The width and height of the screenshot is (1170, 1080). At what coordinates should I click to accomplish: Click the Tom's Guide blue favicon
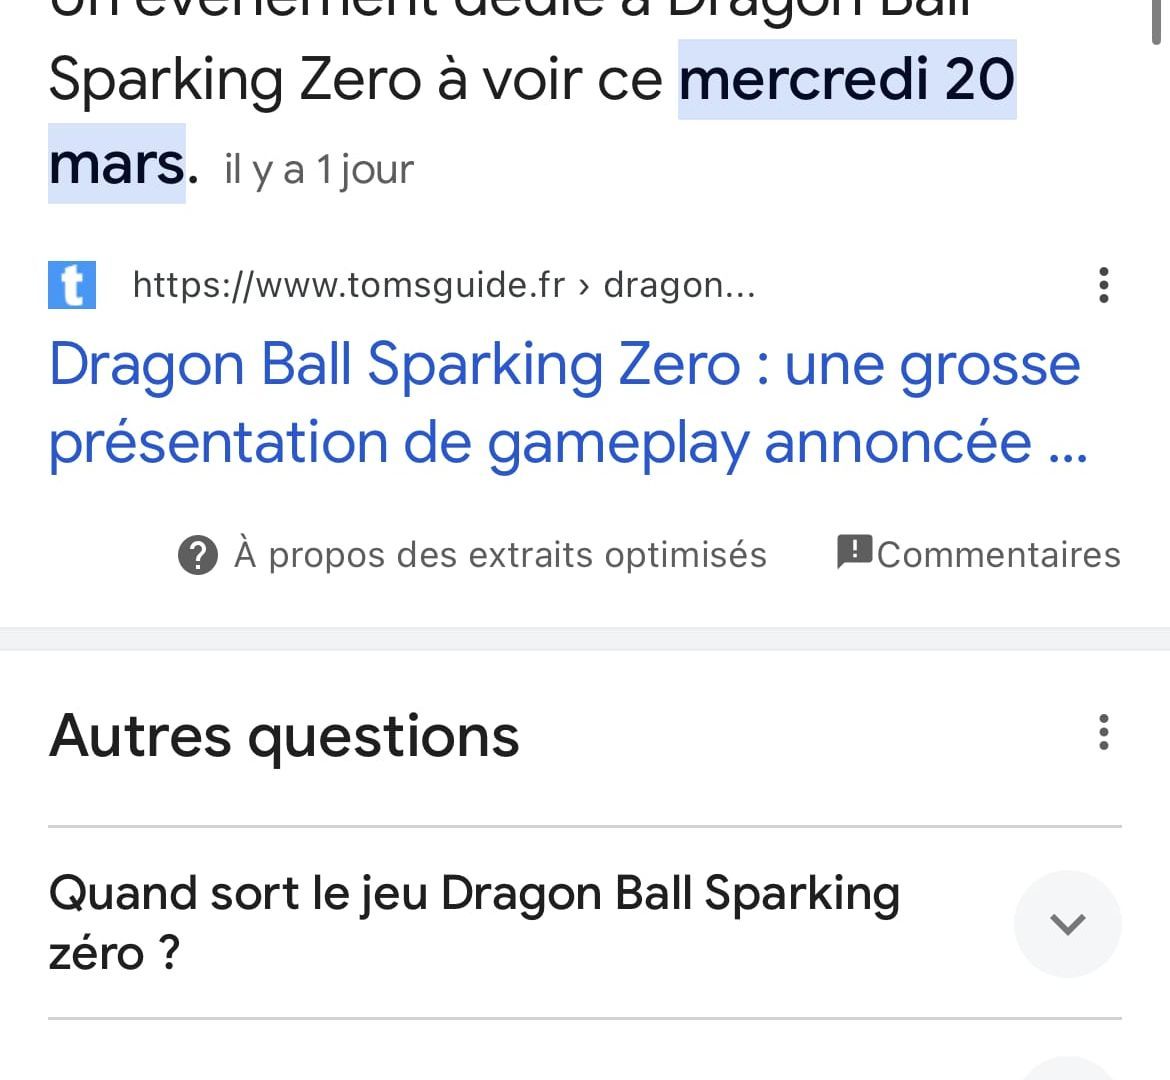[x=72, y=285]
